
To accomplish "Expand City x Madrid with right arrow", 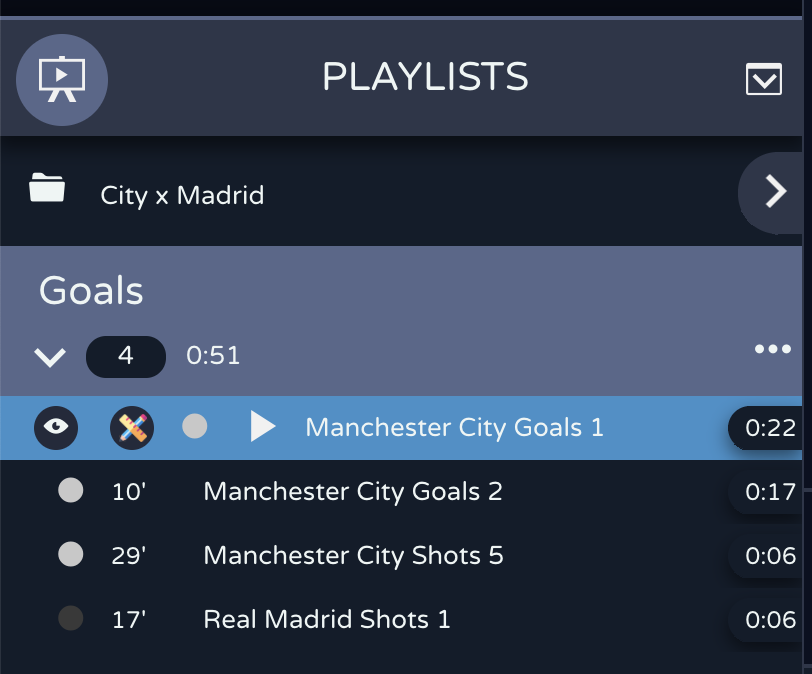I will 772,192.
